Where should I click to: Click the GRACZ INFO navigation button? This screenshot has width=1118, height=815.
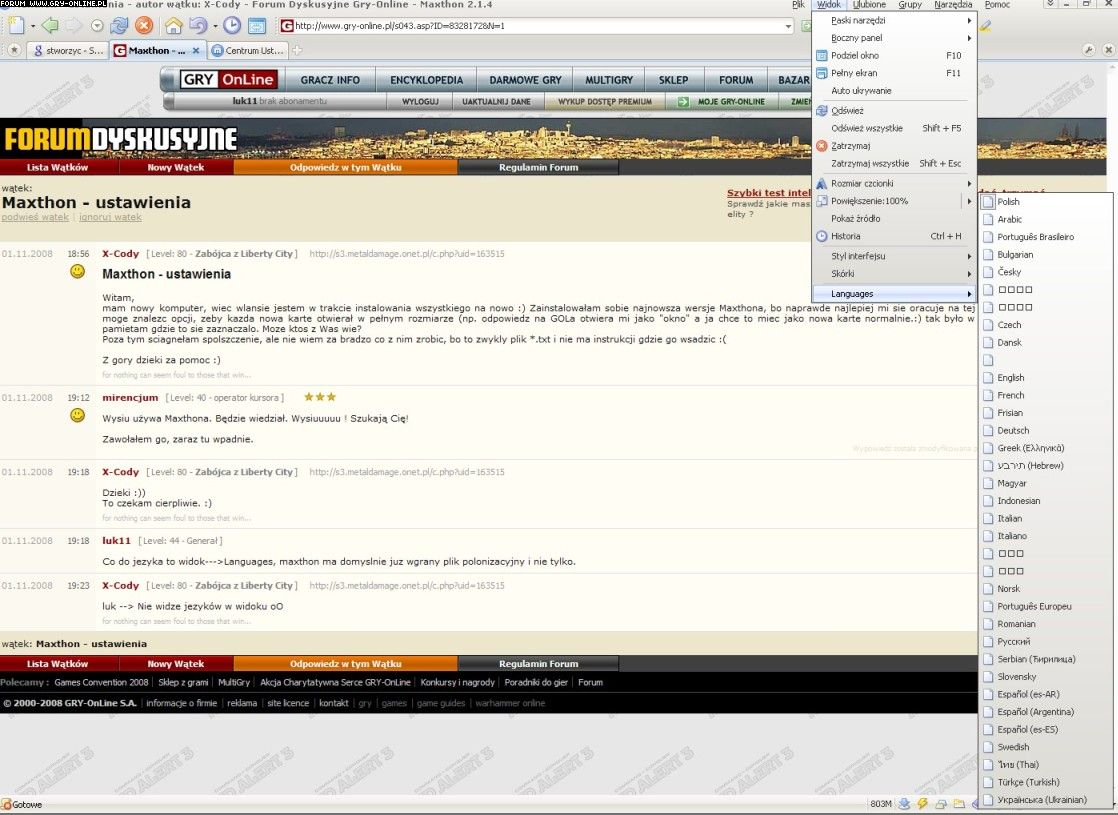tap(330, 80)
